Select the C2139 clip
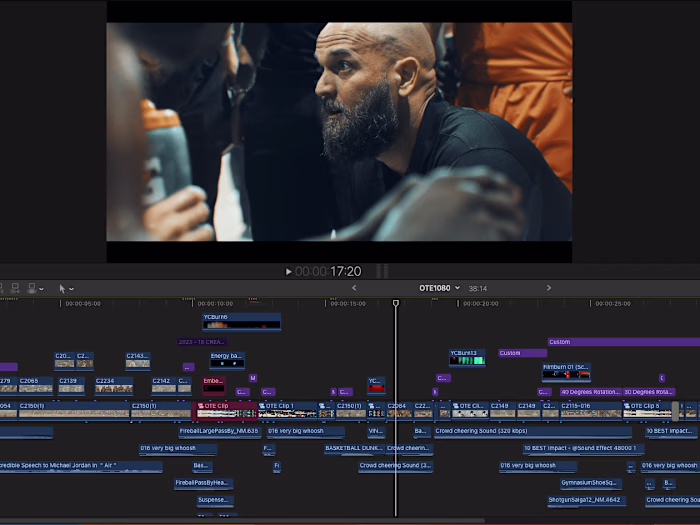The image size is (700, 525). point(71,385)
